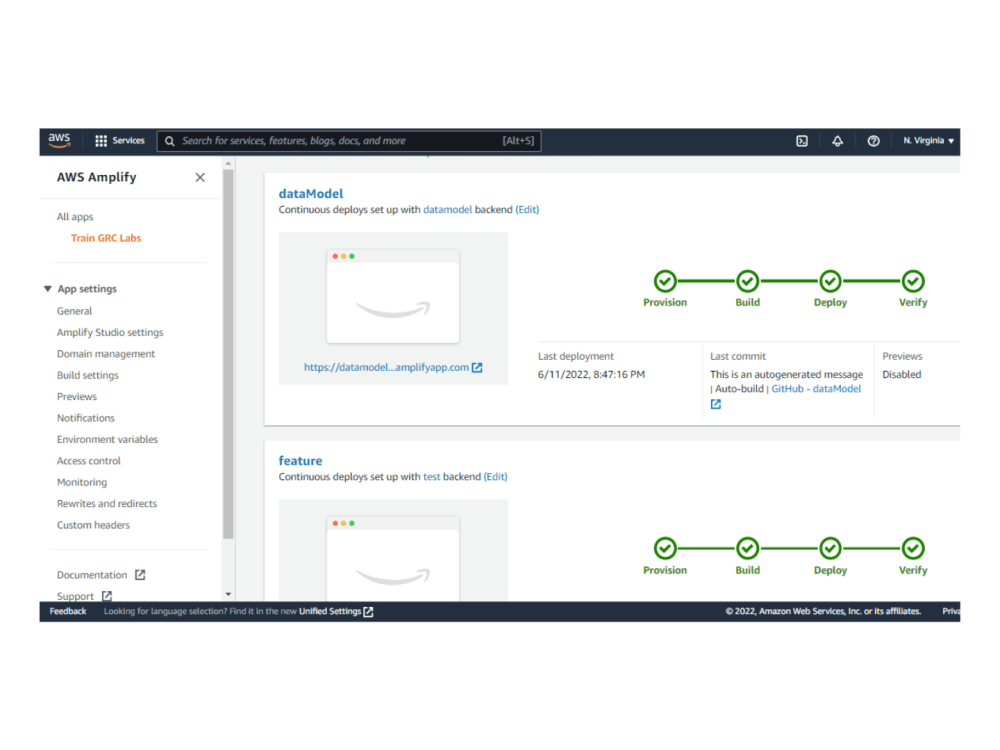Open the test backend link

click(432, 477)
